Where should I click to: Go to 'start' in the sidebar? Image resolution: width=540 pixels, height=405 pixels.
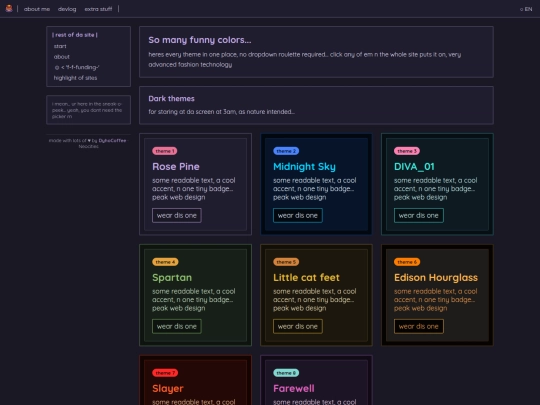(x=60, y=46)
